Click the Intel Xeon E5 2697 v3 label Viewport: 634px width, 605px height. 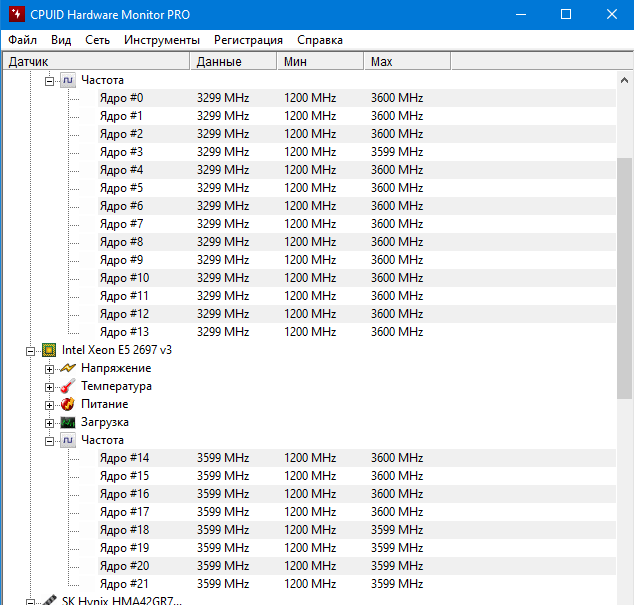[117, 350]
